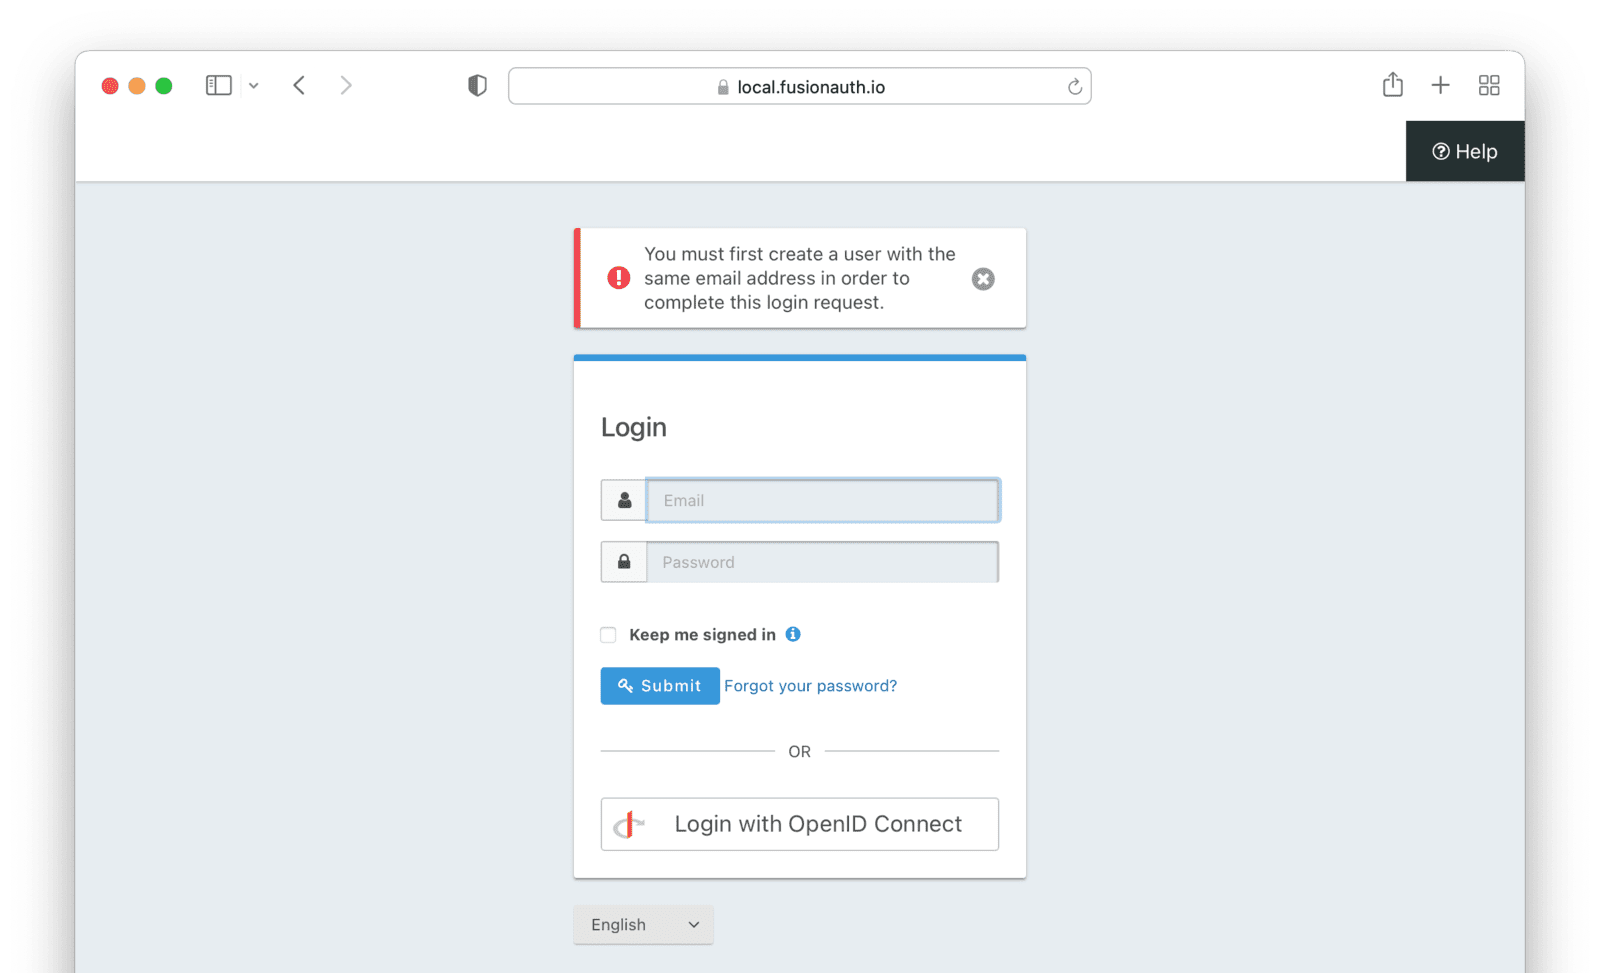Click the question mark icon in the Help button

(x=1440, y=151)
